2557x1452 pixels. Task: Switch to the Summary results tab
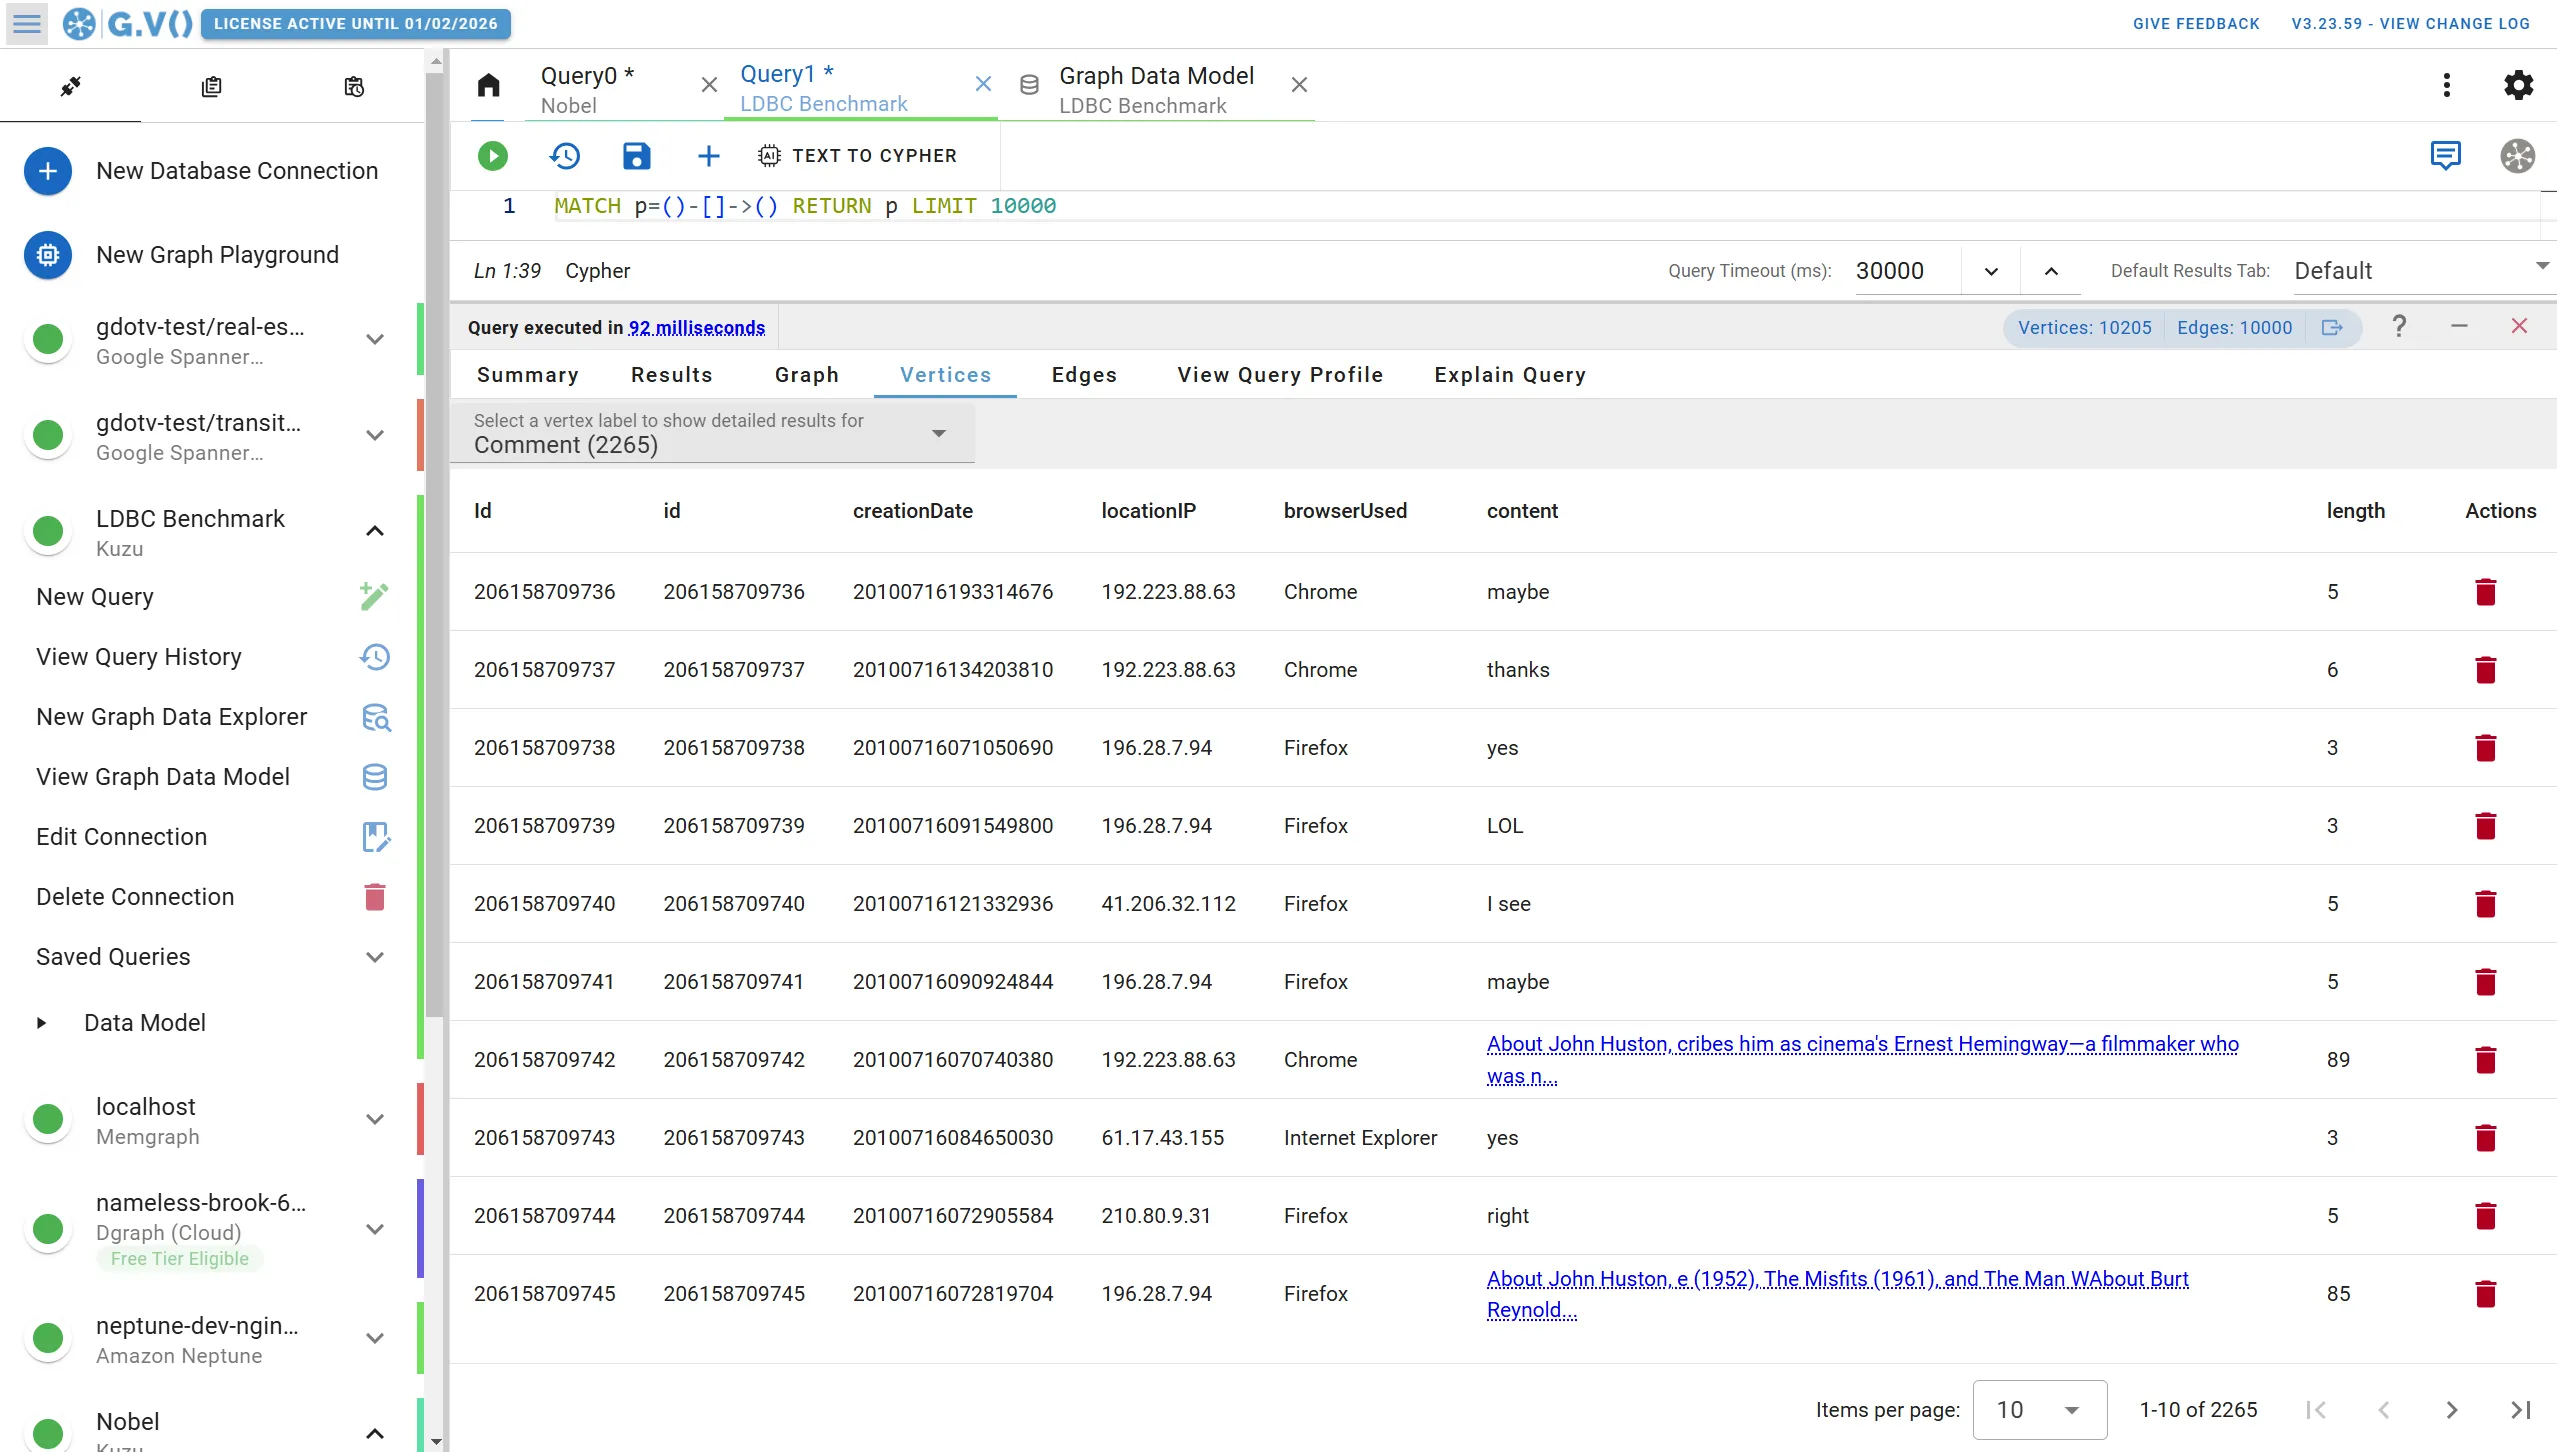[x=527, y=375]
